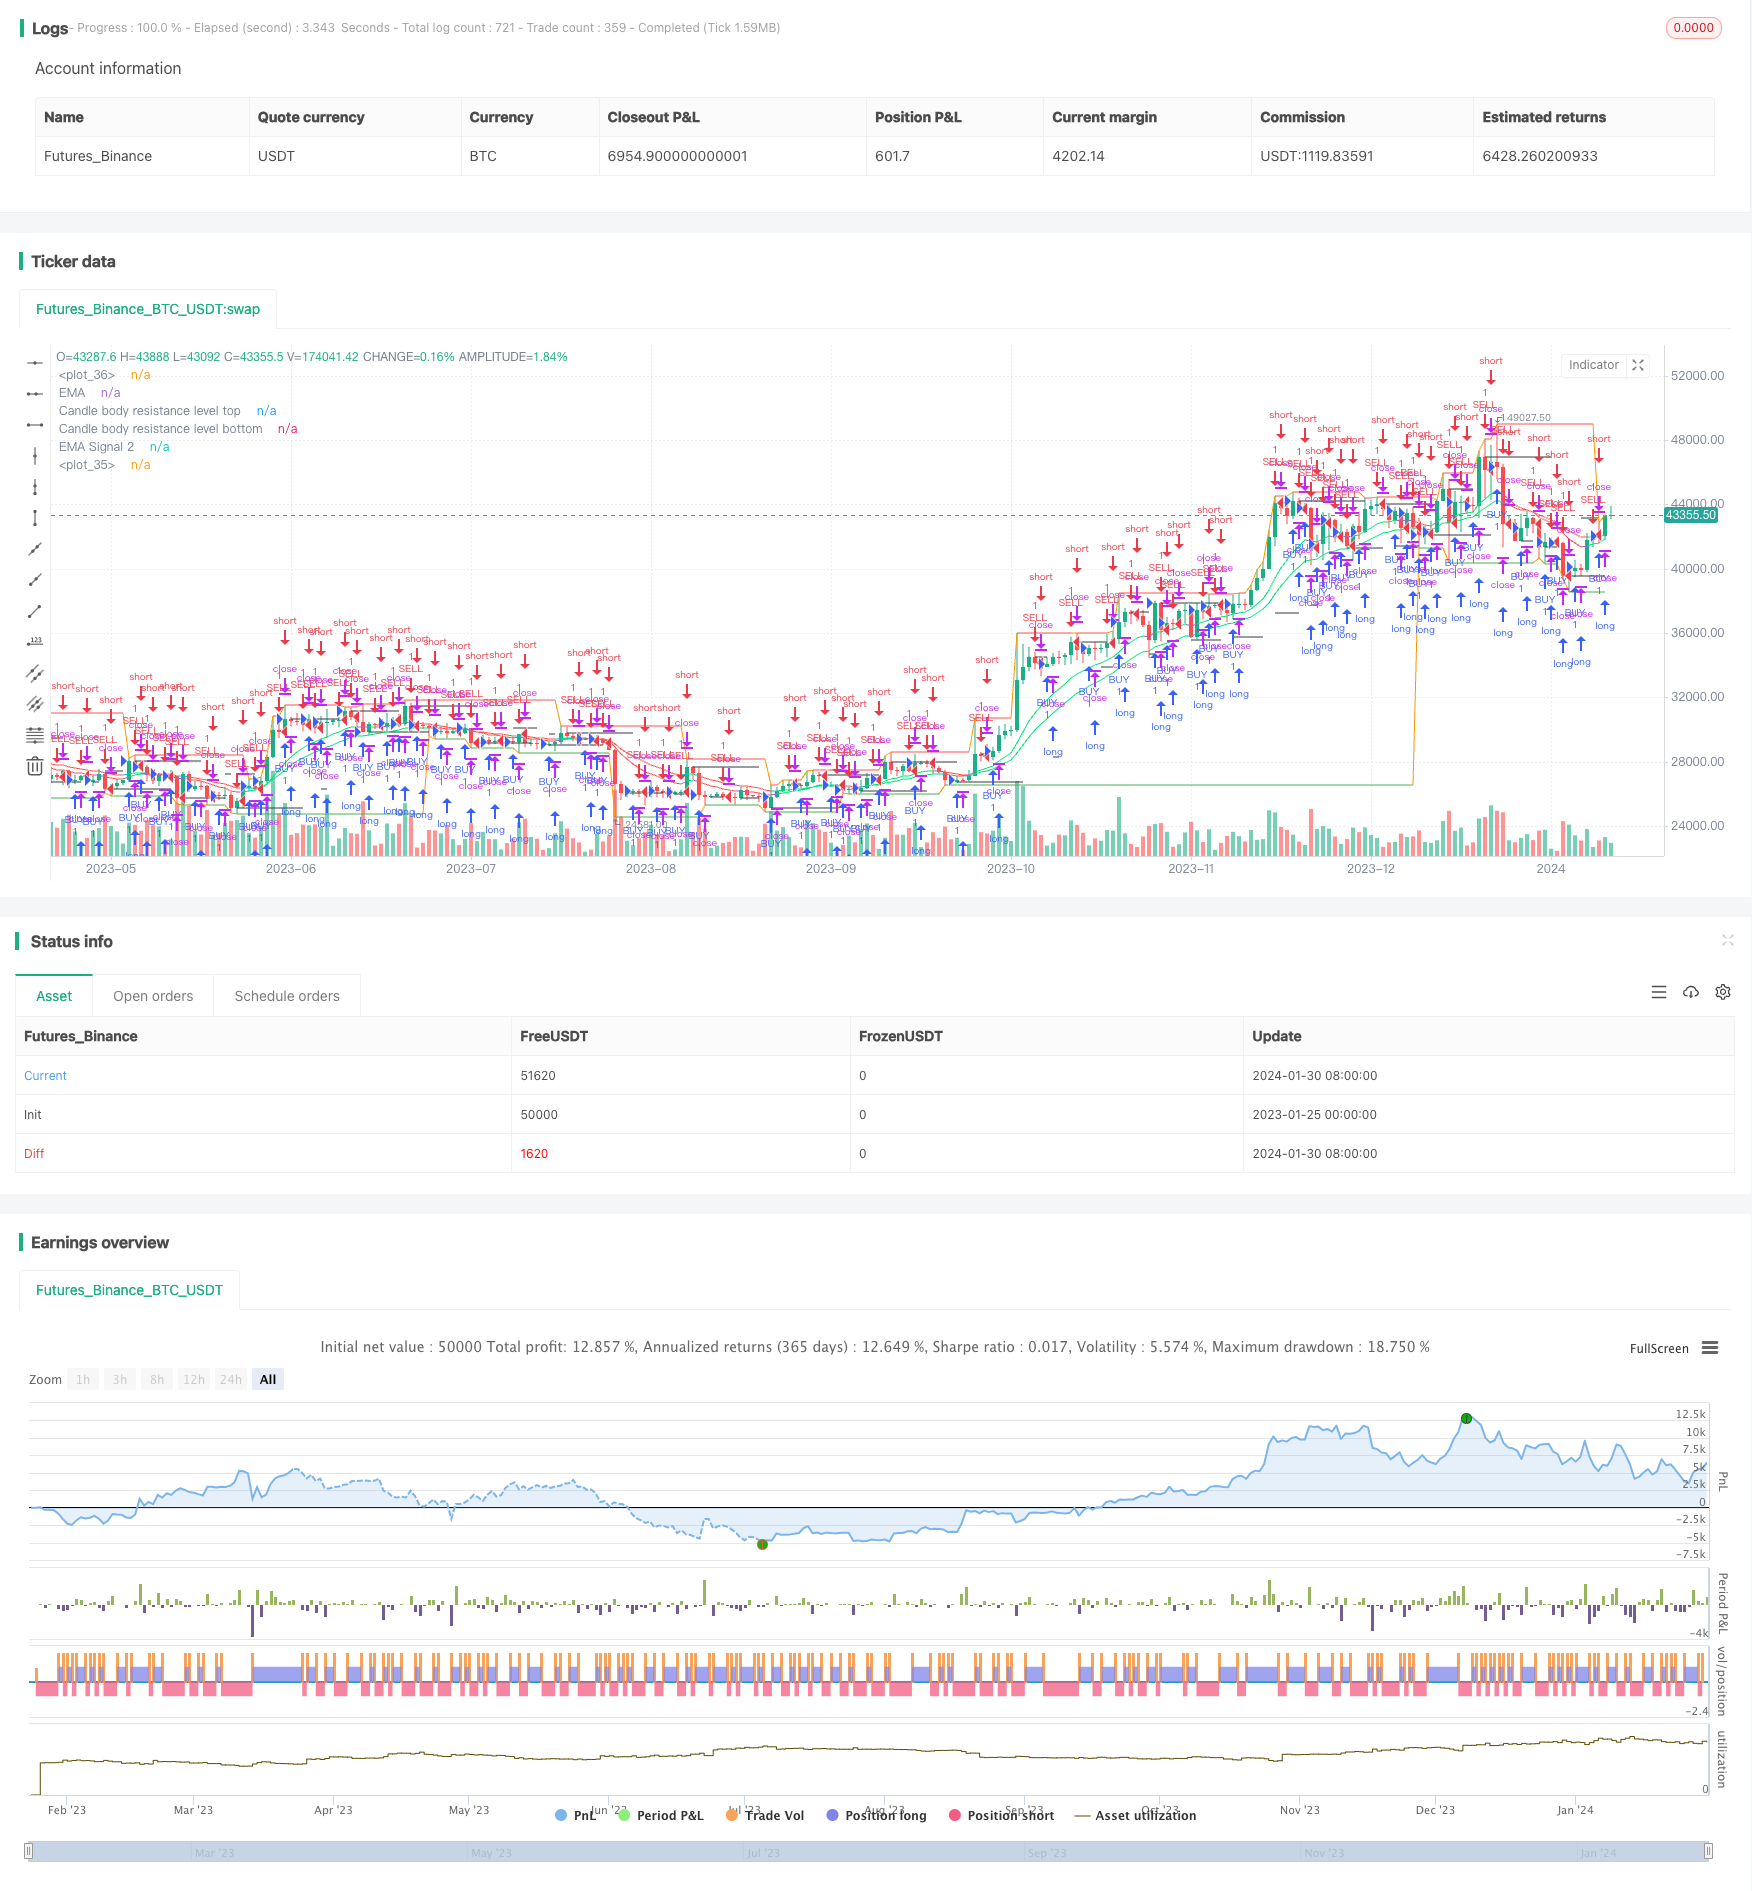
Task: Click the trash icon to delete drawings
Action: click(35, 766)
